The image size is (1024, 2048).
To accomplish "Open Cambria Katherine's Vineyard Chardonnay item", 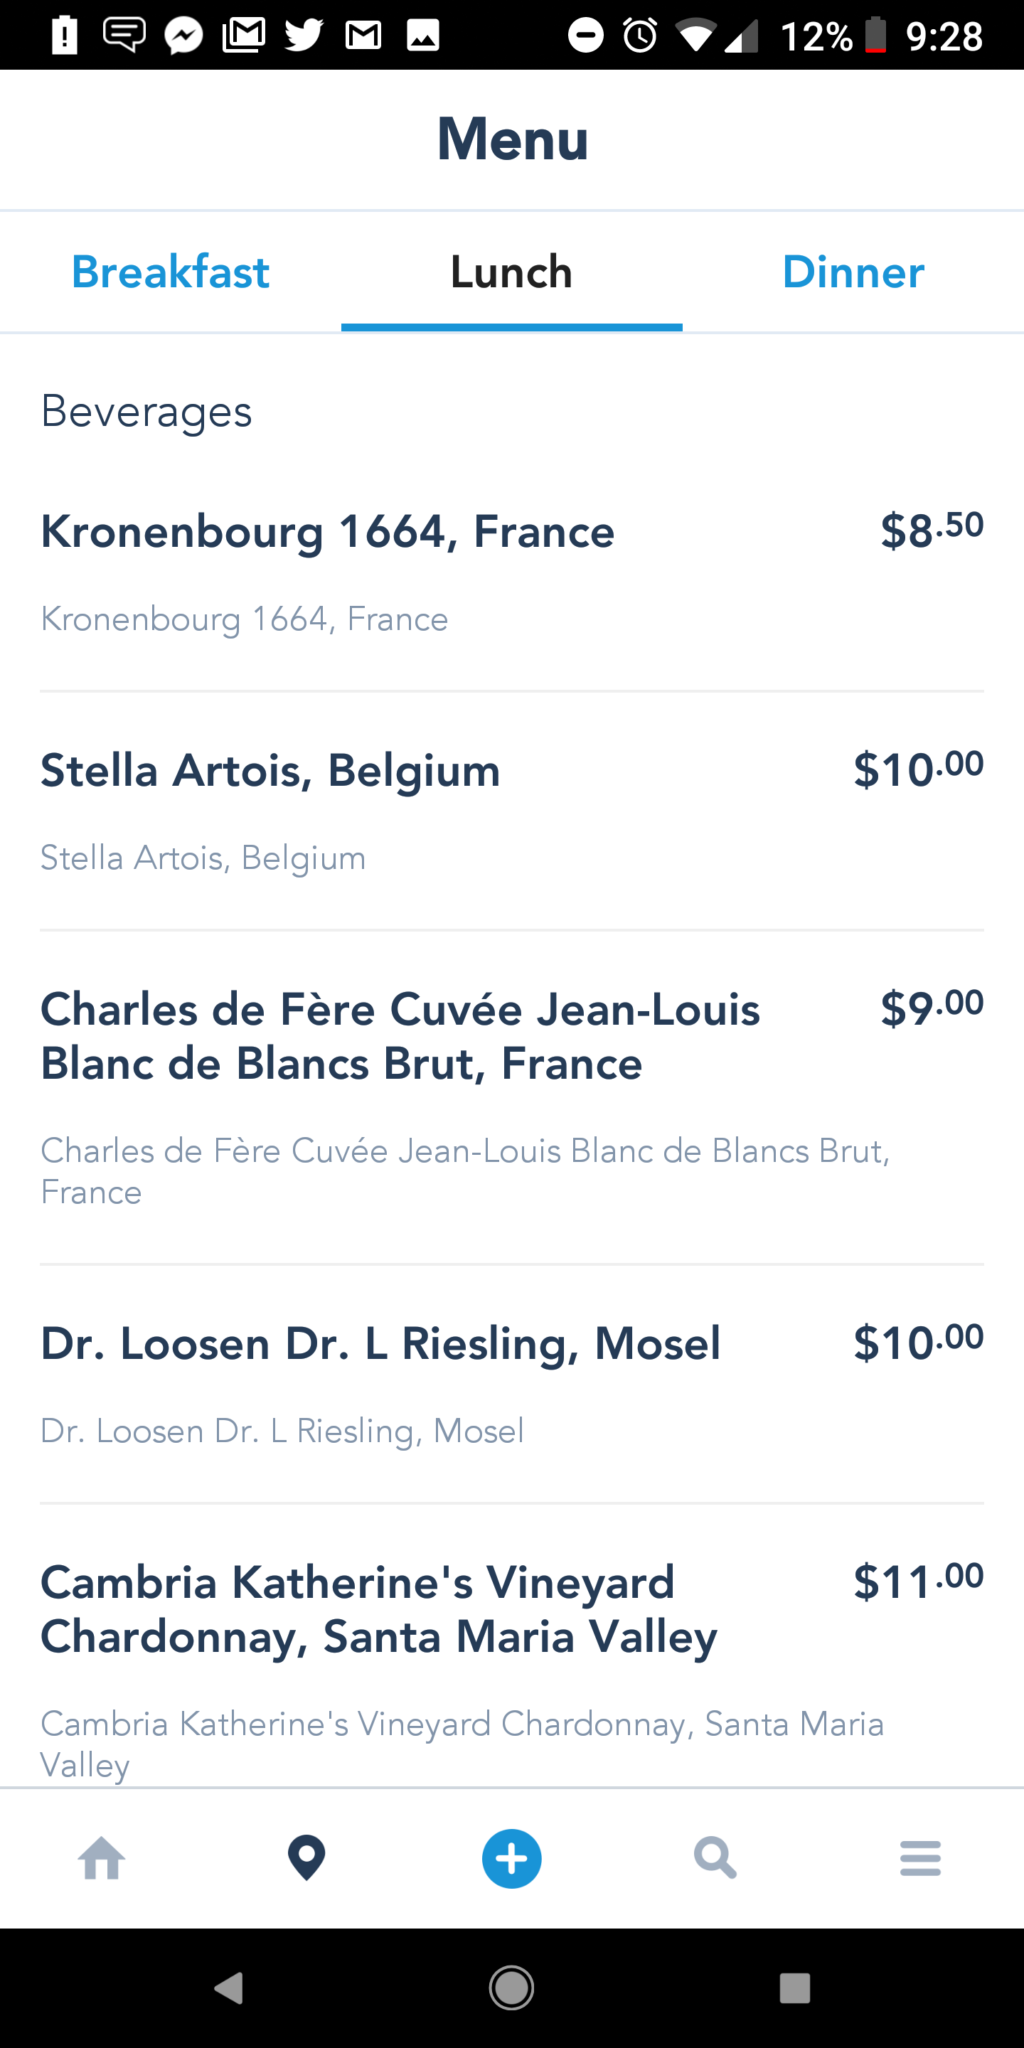I will [x=512, y=1646].
